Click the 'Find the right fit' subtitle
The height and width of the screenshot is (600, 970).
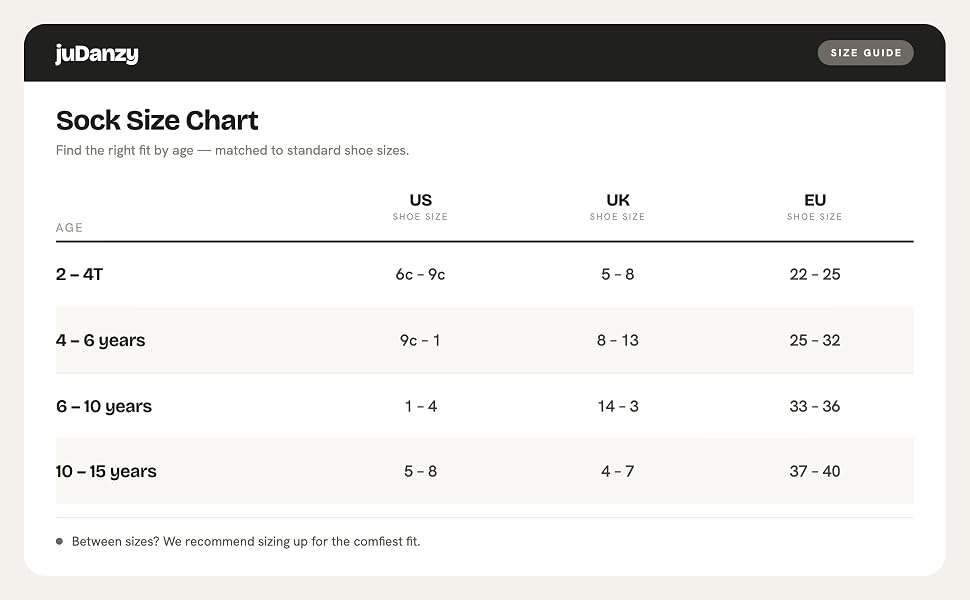click(232, 150)
